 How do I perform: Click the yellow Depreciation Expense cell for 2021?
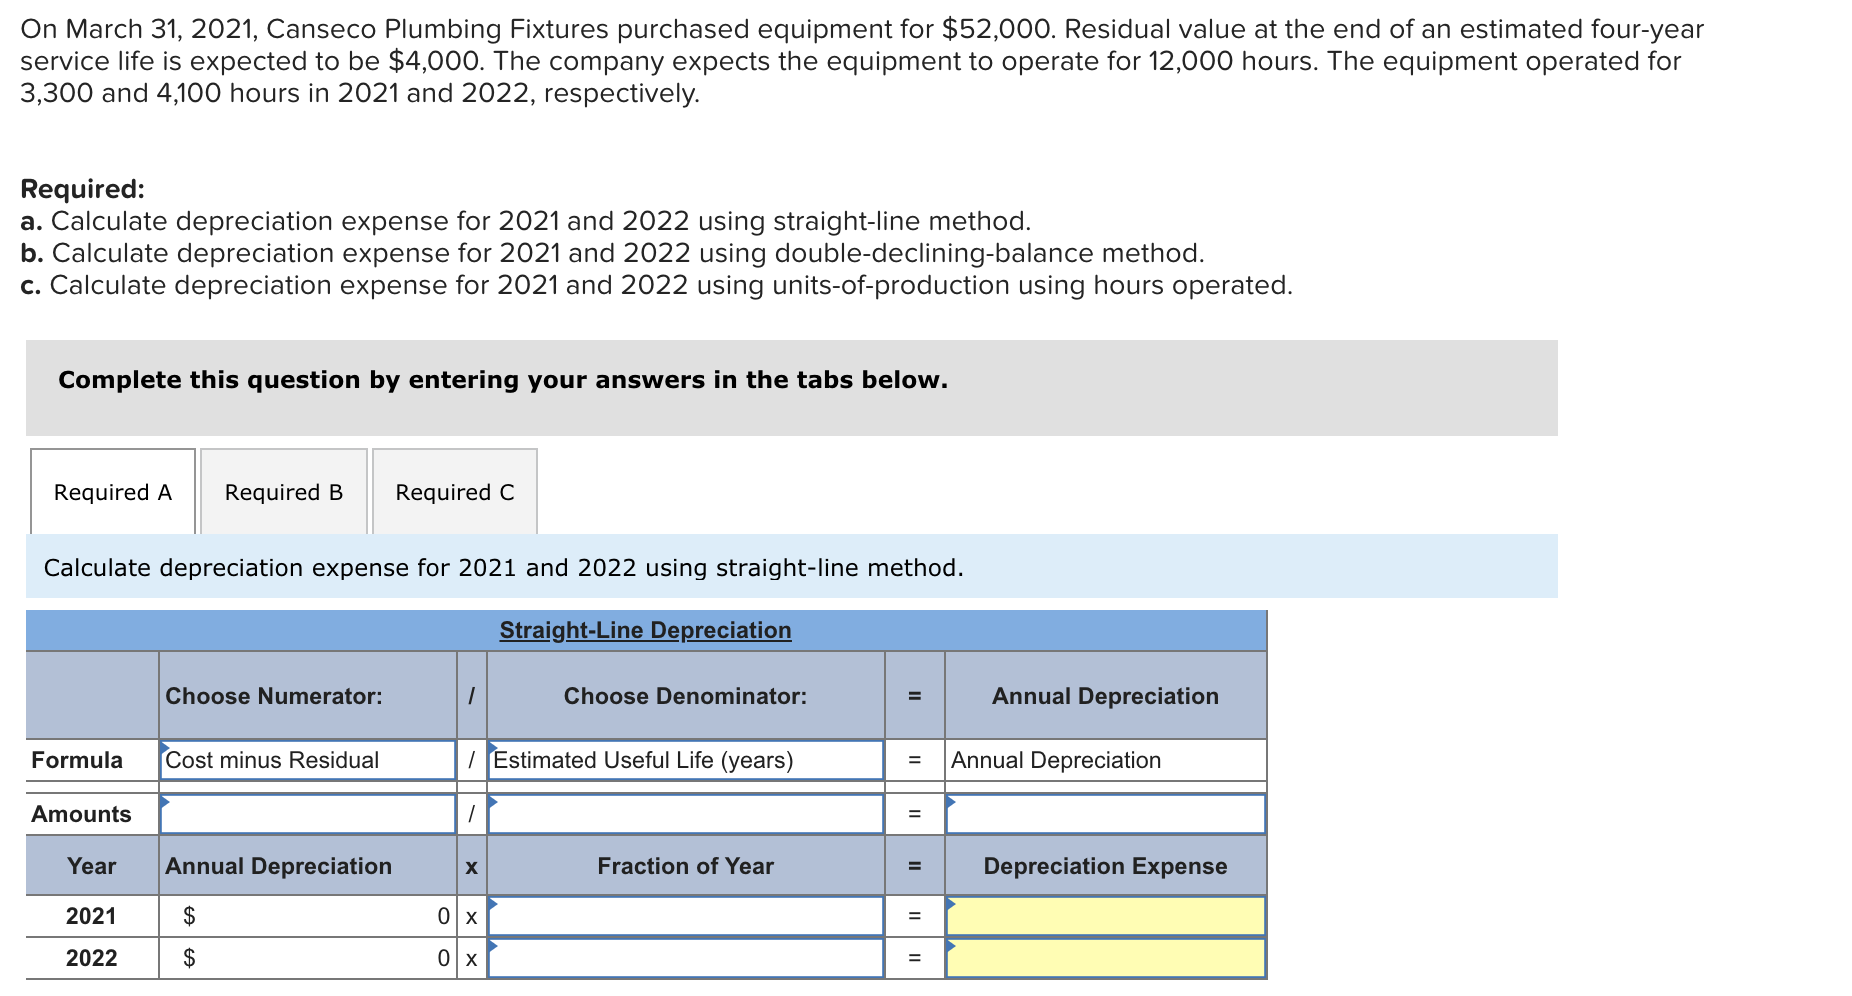1105,915
